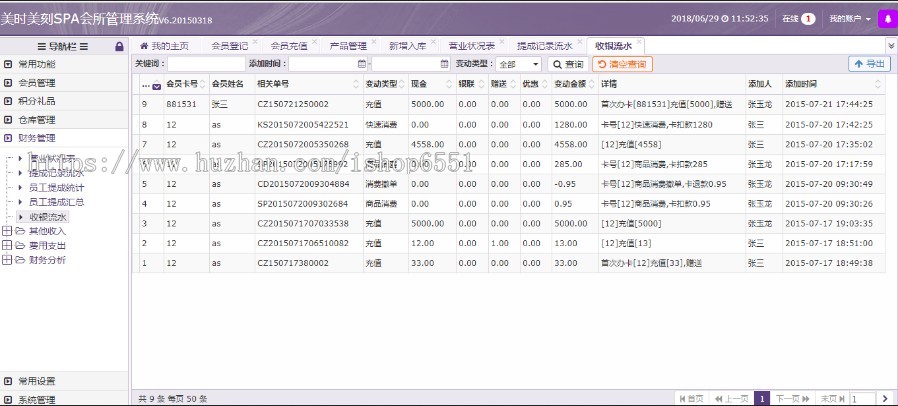Expand the 财务分析 tree folder
Image resolution: width=898 pixels, height=406 pixels.
7,260
